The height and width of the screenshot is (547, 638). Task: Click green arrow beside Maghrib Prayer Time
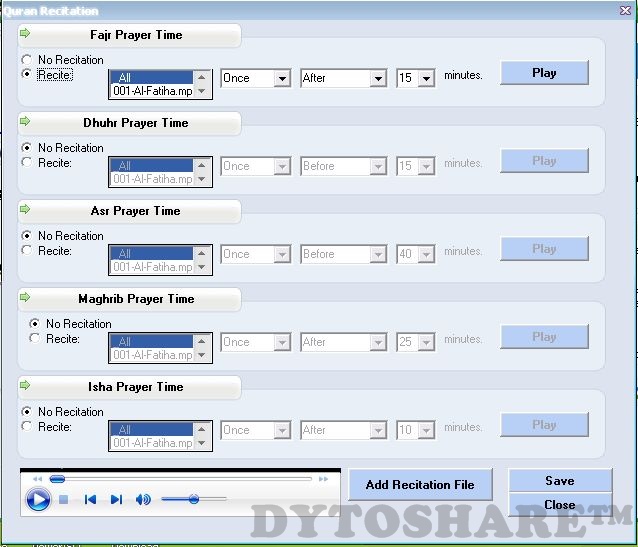(25, 297)
